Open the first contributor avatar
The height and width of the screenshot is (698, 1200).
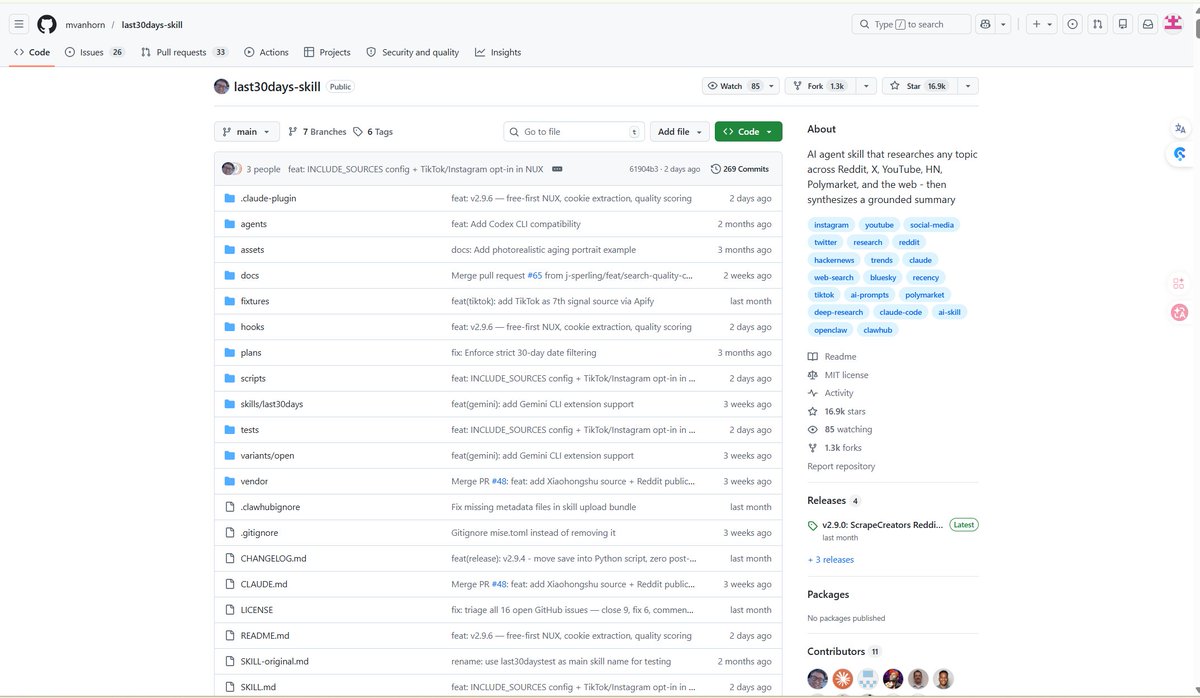pyautogui.click(x=817, y=679)
